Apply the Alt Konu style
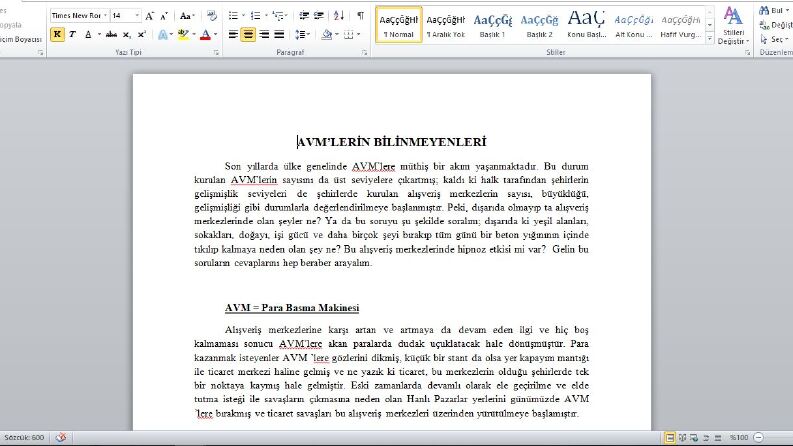 (633, 25)
